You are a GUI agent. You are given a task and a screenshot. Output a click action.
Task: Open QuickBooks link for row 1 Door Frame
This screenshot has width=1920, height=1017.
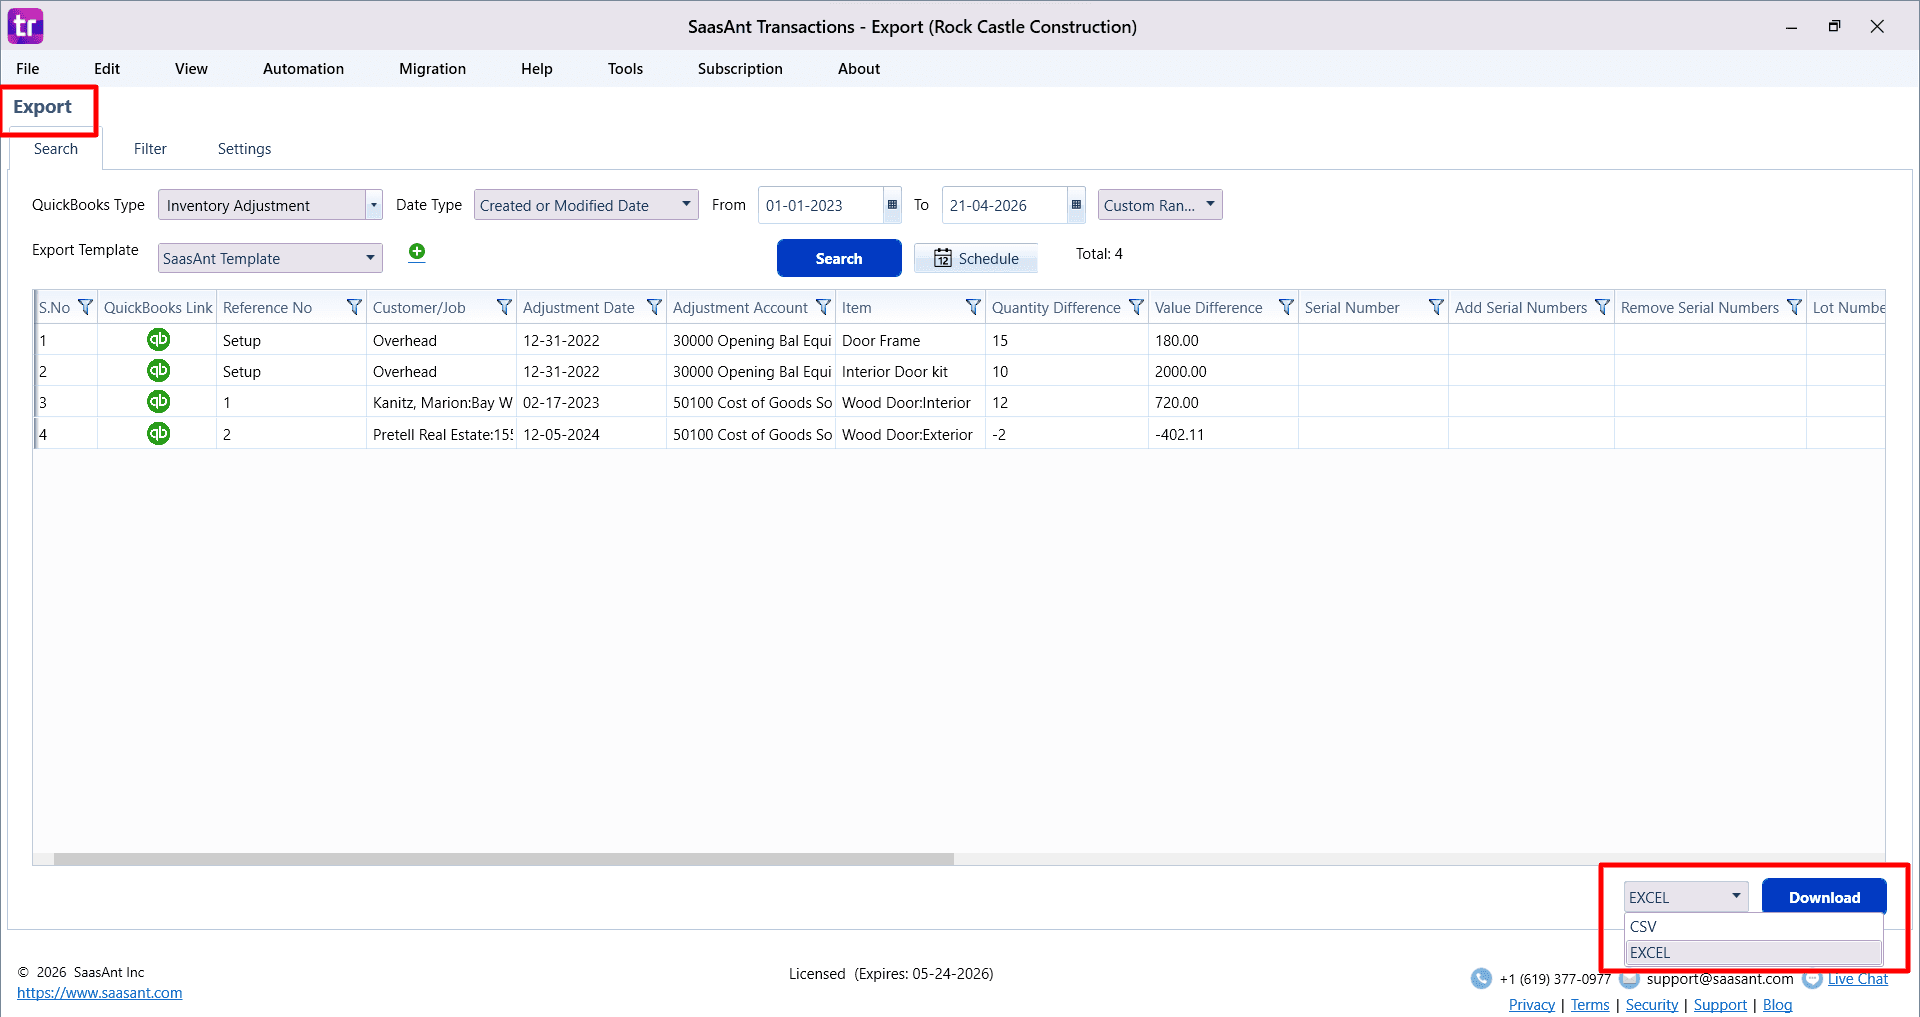click(x=158, y=340)
